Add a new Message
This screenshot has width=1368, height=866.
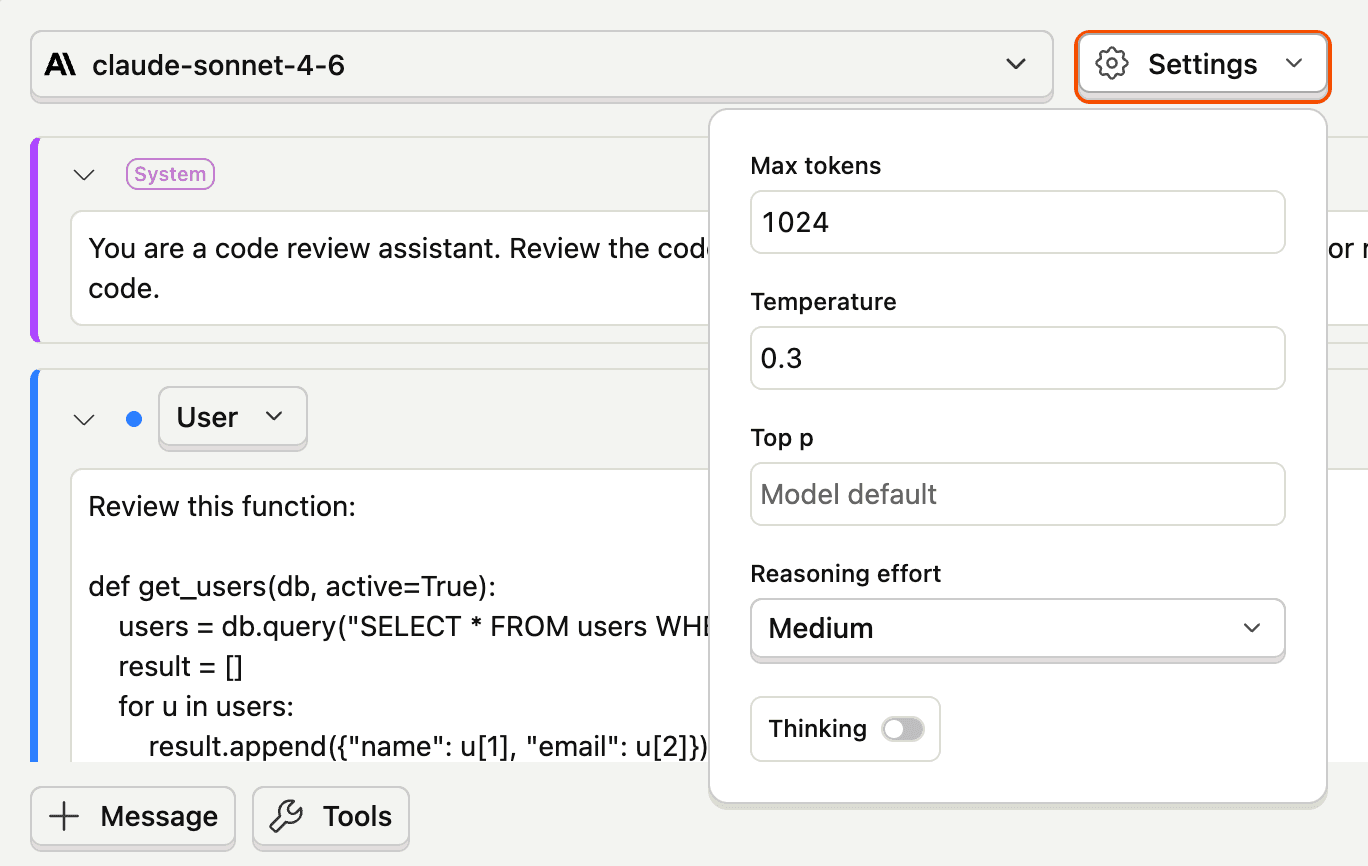click(x=133, y=817)
